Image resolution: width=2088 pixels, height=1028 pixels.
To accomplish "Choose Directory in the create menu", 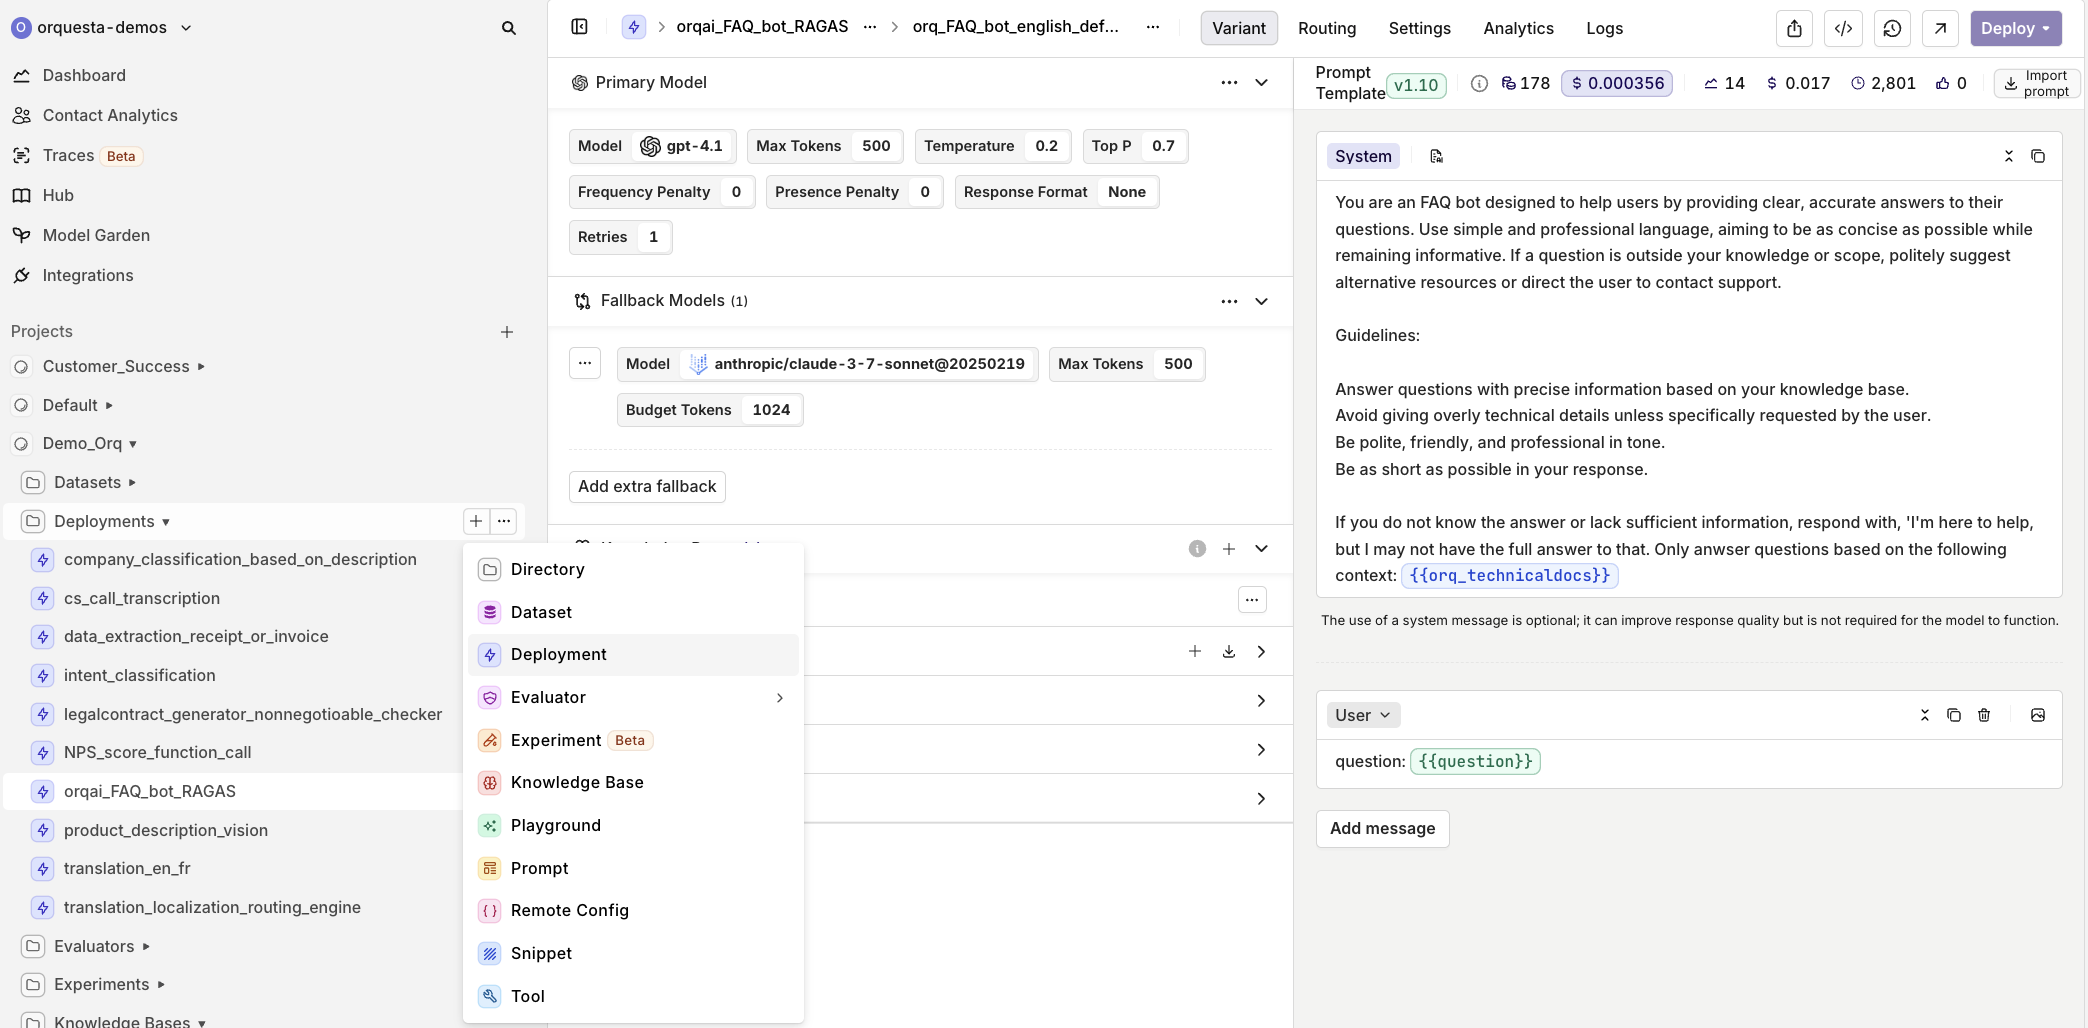I will [633, 569].
